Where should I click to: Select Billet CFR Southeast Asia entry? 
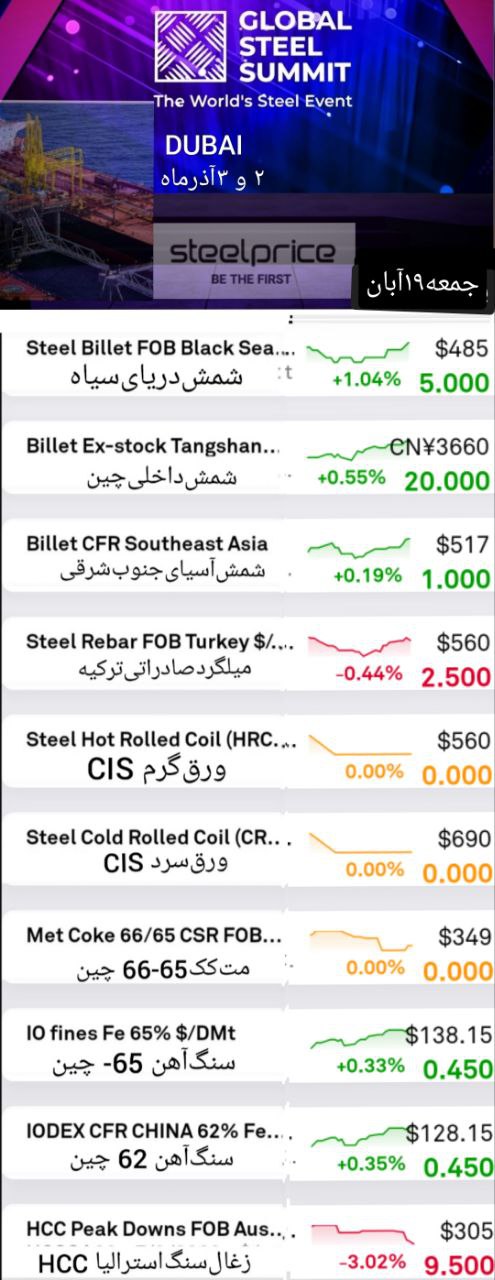click(247, 558)
